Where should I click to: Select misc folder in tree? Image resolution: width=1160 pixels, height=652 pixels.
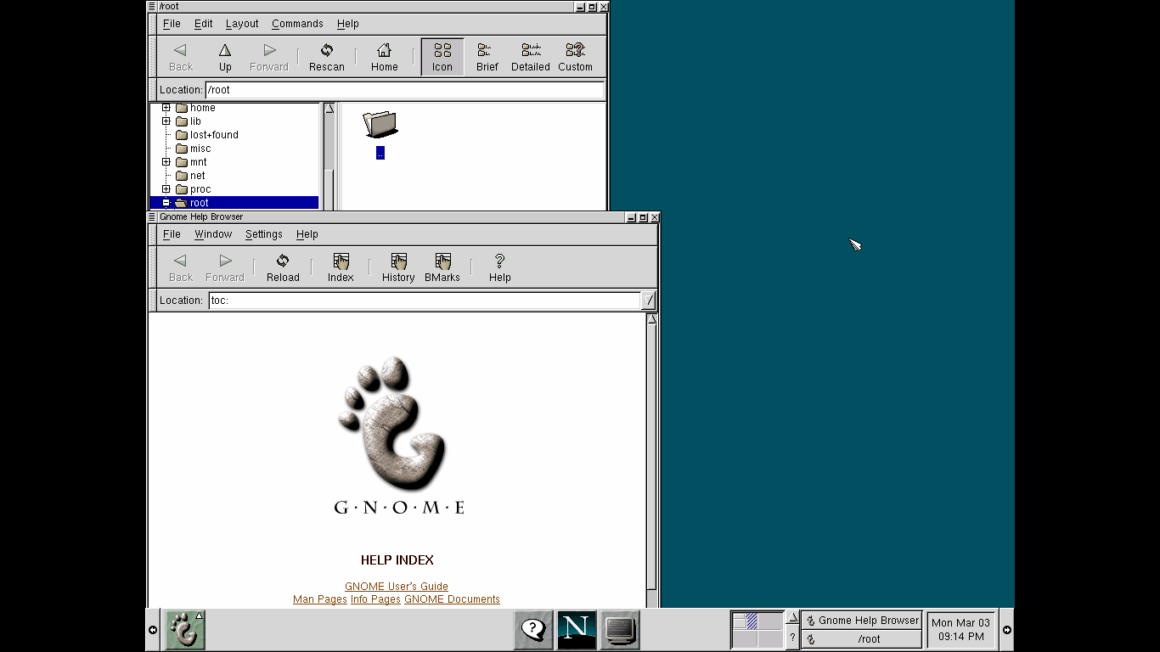pyautogui.click(x=200, y=148)
